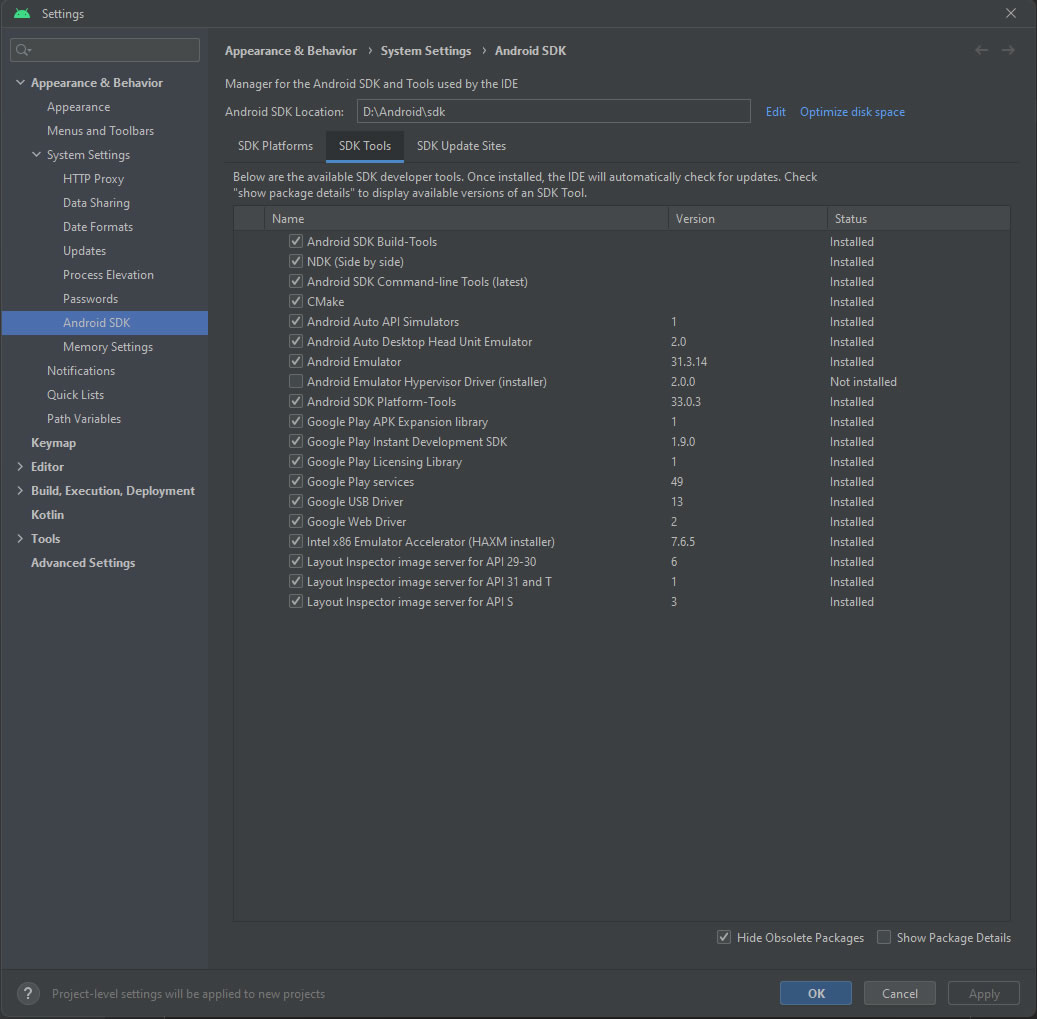Click version 7.6.5 cell
Screen dimensions: 1037x1019
[x=683, y=542]
